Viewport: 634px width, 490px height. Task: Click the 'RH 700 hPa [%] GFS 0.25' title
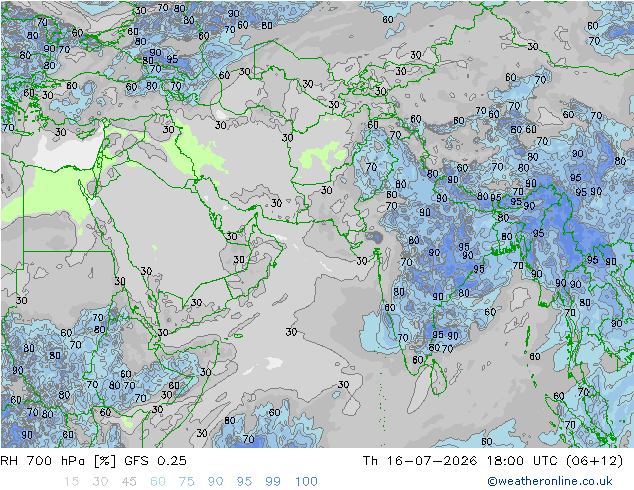coord(93,461)
